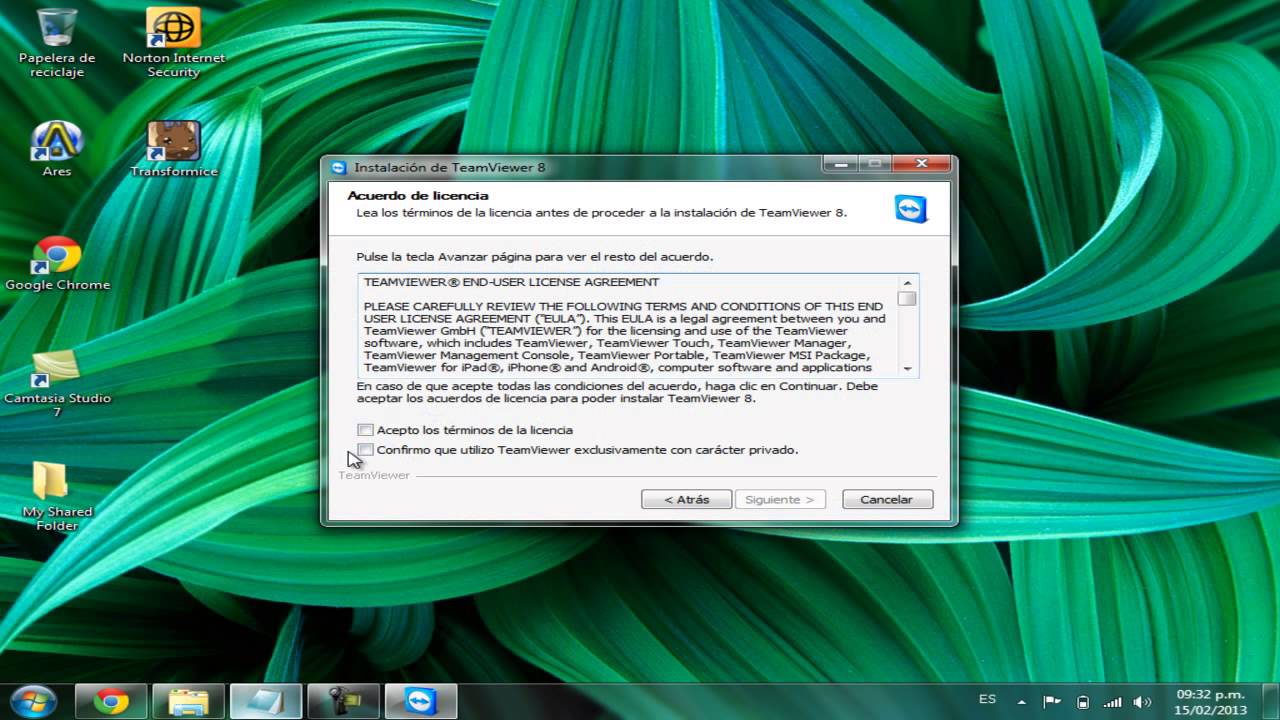The width and height of the screenshot is (1280, 720).
Task: Show hidden system tray icons
Action: (1021, 701)
